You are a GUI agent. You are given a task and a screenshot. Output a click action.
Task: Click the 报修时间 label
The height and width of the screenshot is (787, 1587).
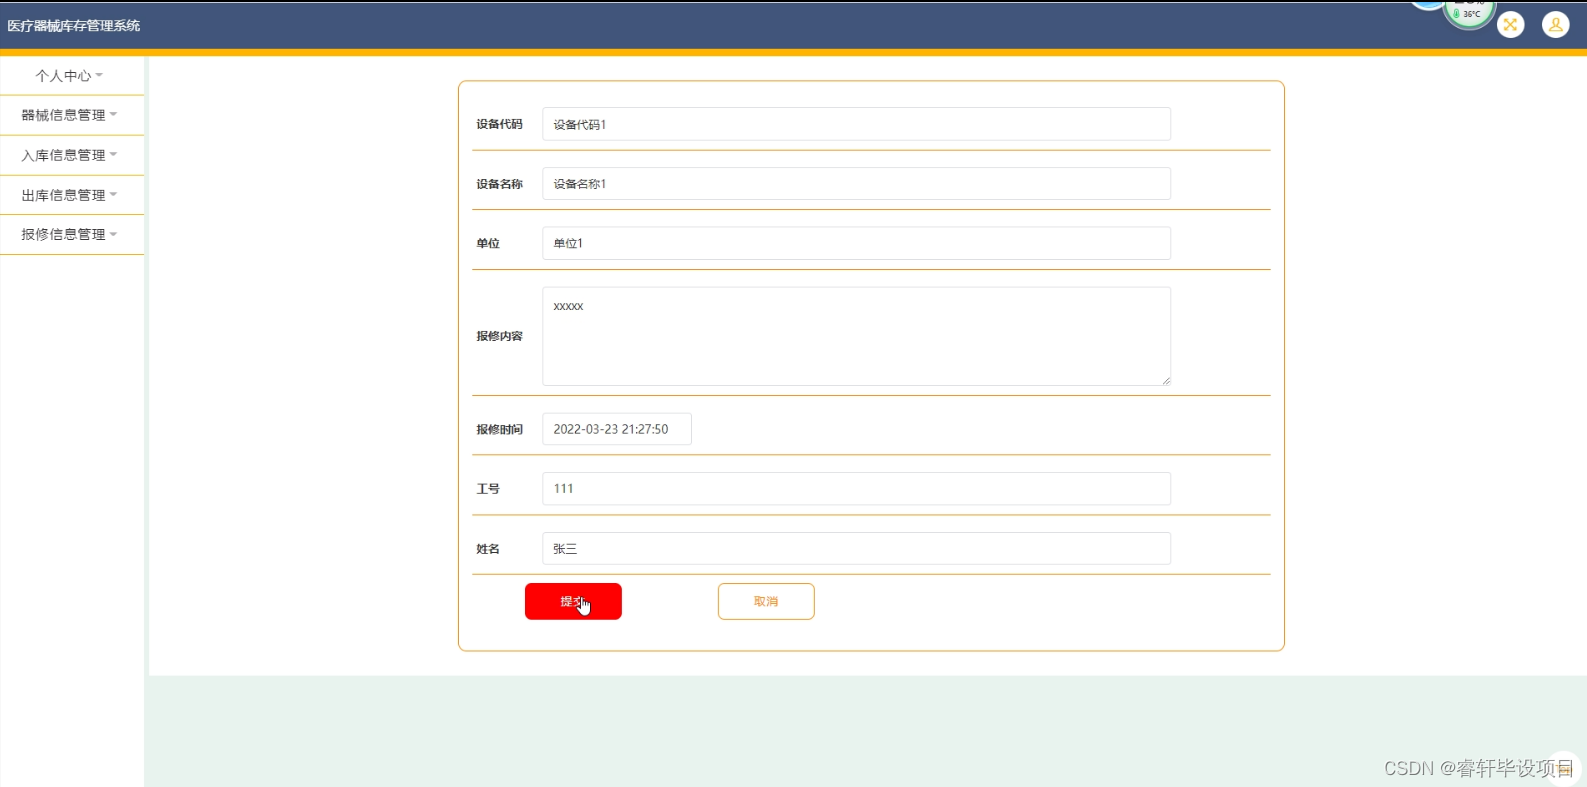coord(499,429)
